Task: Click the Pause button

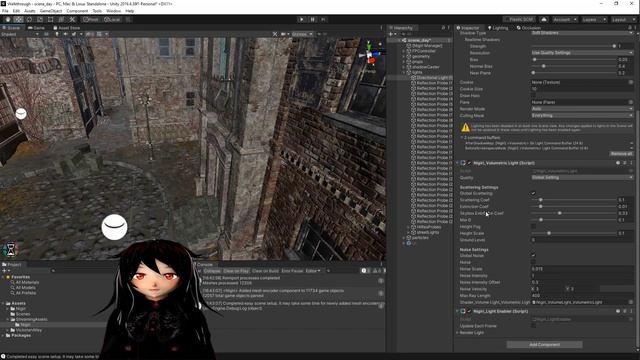Action: [313, 20]
